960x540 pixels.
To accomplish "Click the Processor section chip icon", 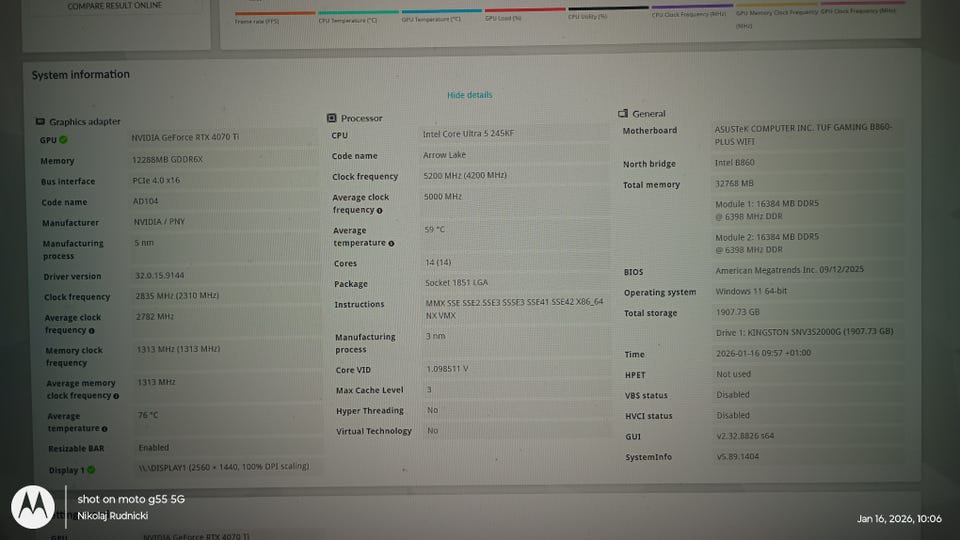I will coord(332,118).
